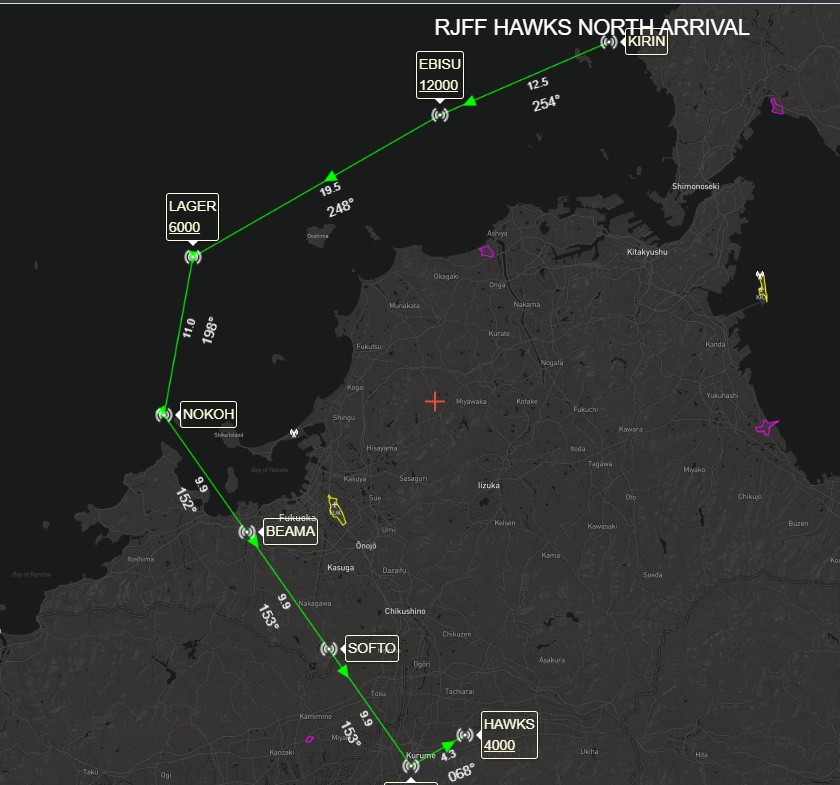Viewport: 840px width, 785px height.
Task: Click the BEAMA waypoint beacon icon
Action: tap(247, 532)
